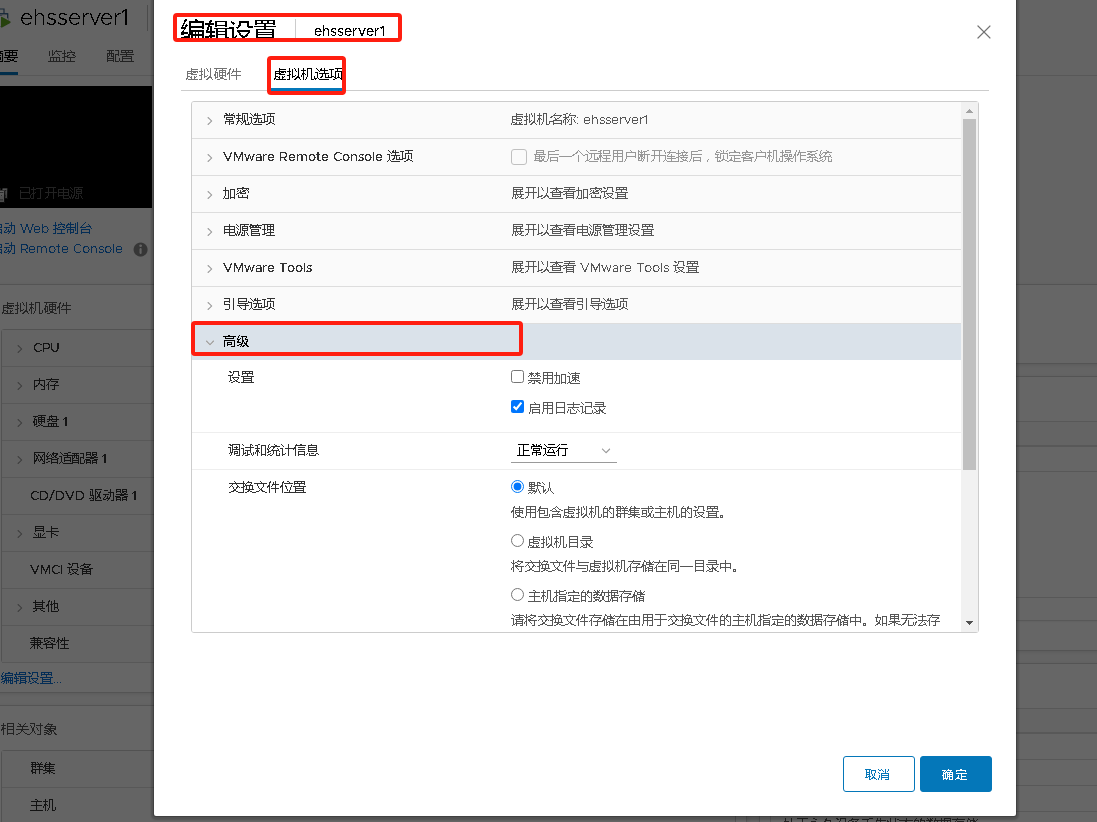Click the Web 控制台 launch link
Image resolution: width=1097 pixels, height=822 pixels.
[46, 229]
